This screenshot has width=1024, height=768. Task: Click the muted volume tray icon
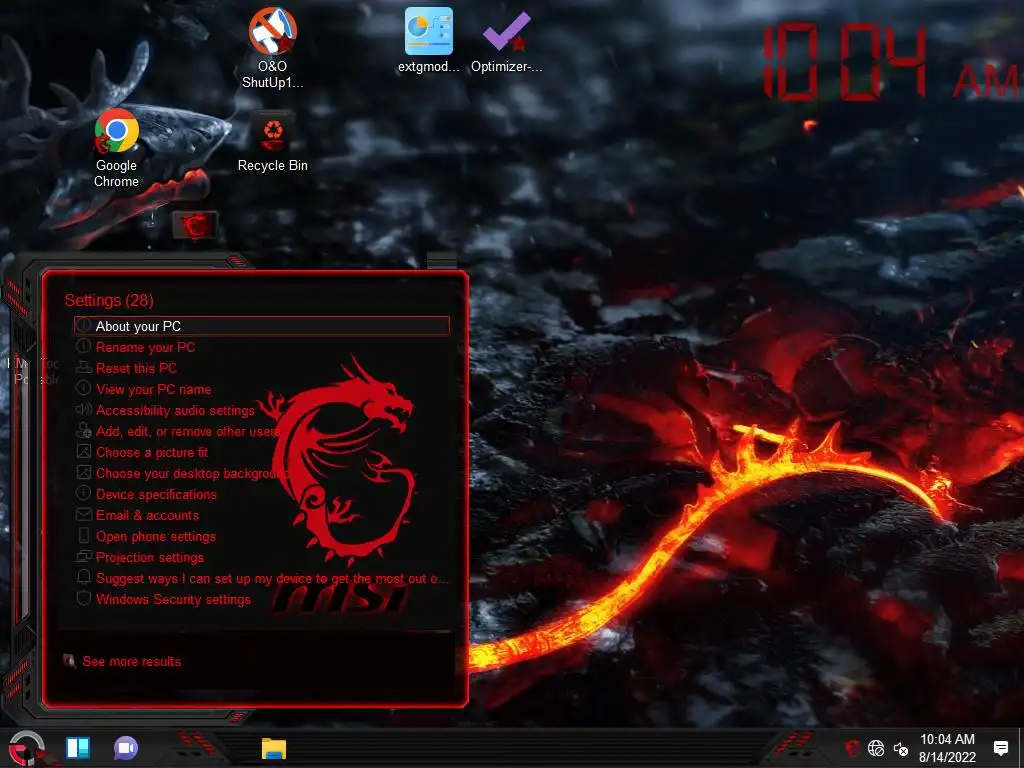(901, 749)
